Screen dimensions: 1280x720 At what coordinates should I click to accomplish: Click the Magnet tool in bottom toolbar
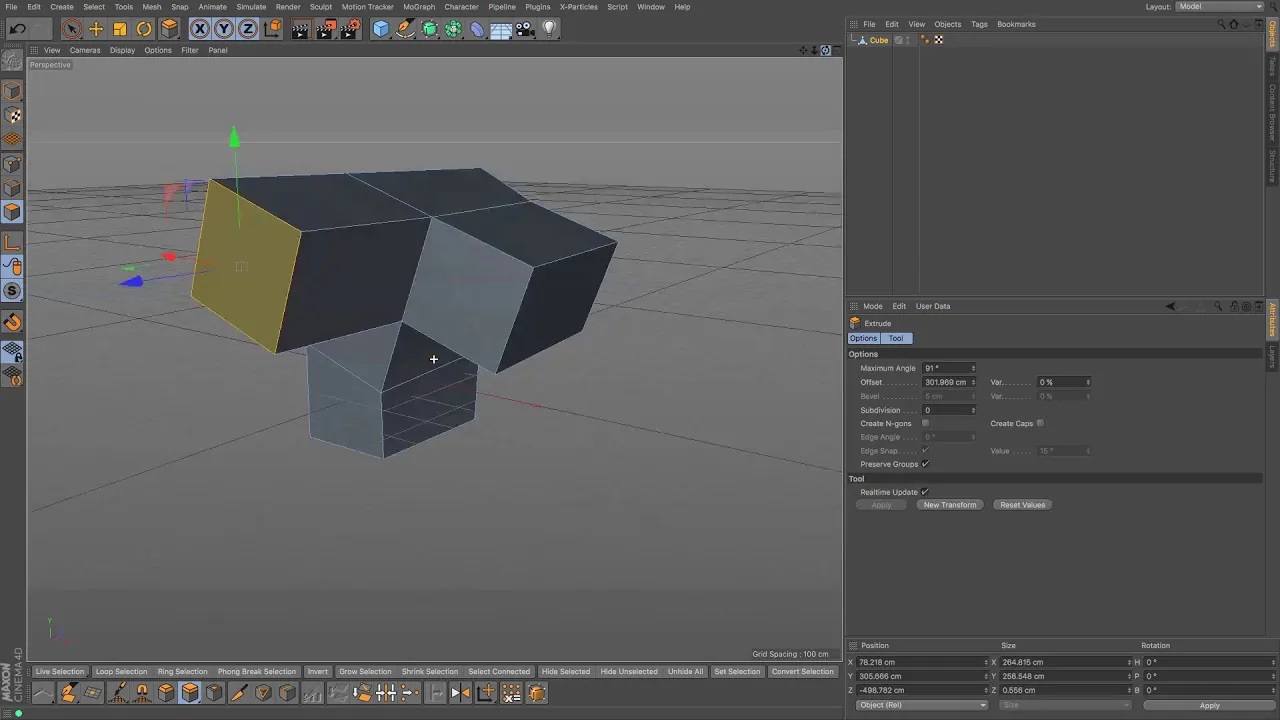140,693
